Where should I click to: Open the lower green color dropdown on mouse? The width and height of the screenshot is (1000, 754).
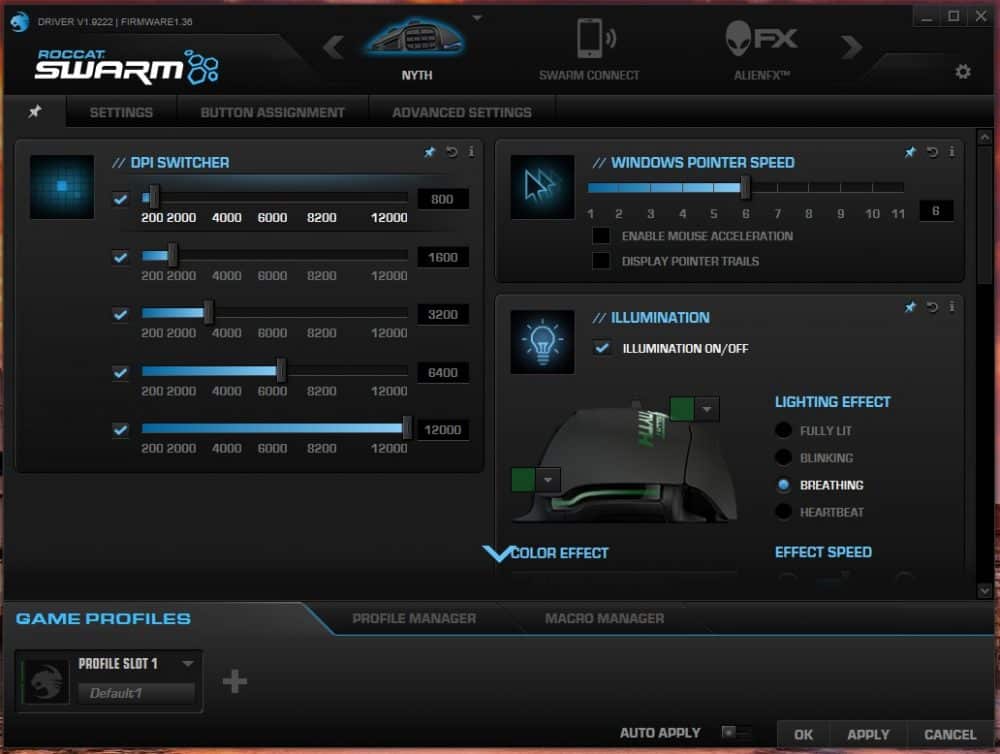click(548, 480)
